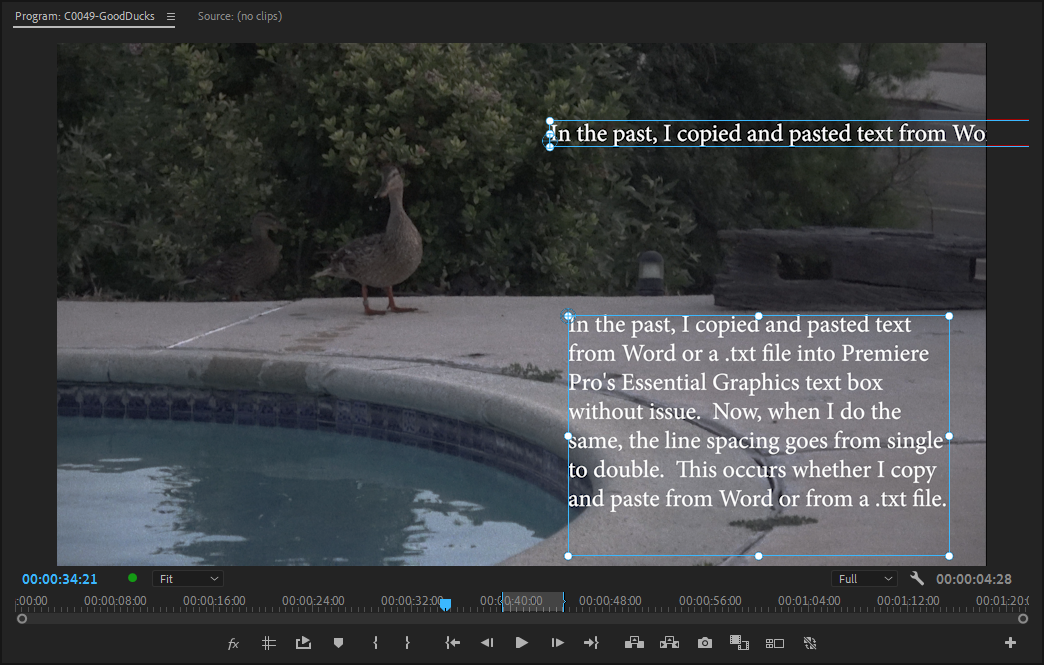Click the Export Frame camera icon
This screenshot has width=1044, height=665.
704,643
